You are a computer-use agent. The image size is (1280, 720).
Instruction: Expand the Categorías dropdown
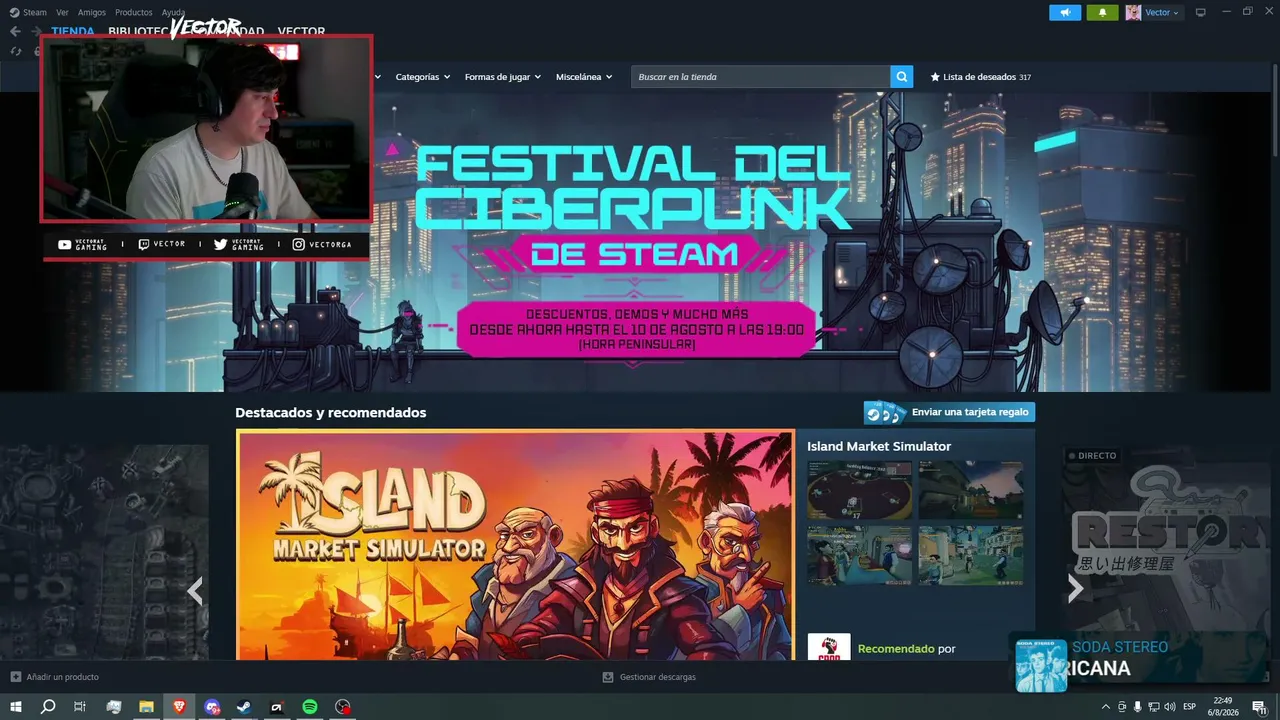click(x=423, y=77)
